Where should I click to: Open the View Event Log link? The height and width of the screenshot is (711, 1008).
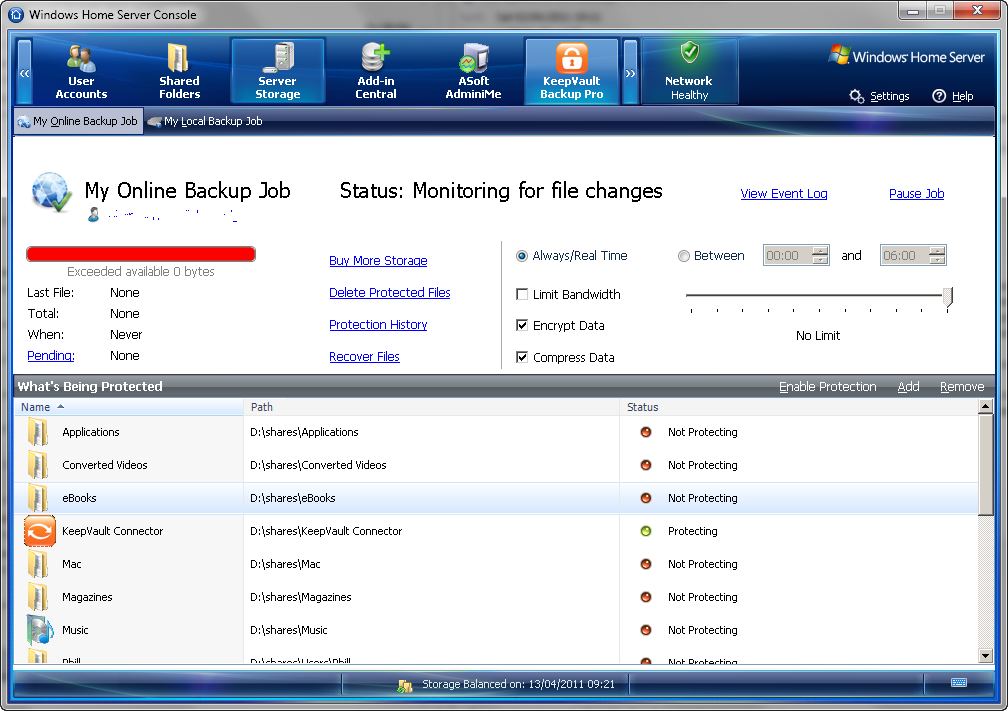[784, 194]
